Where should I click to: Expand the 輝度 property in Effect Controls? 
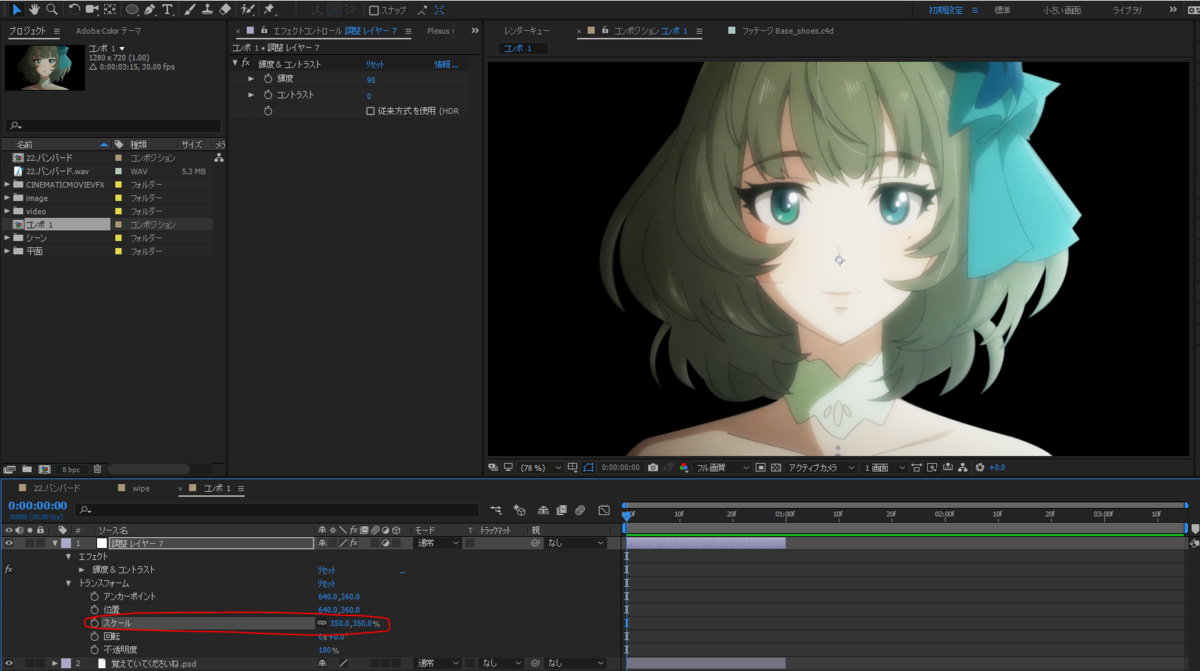(252, 79)
